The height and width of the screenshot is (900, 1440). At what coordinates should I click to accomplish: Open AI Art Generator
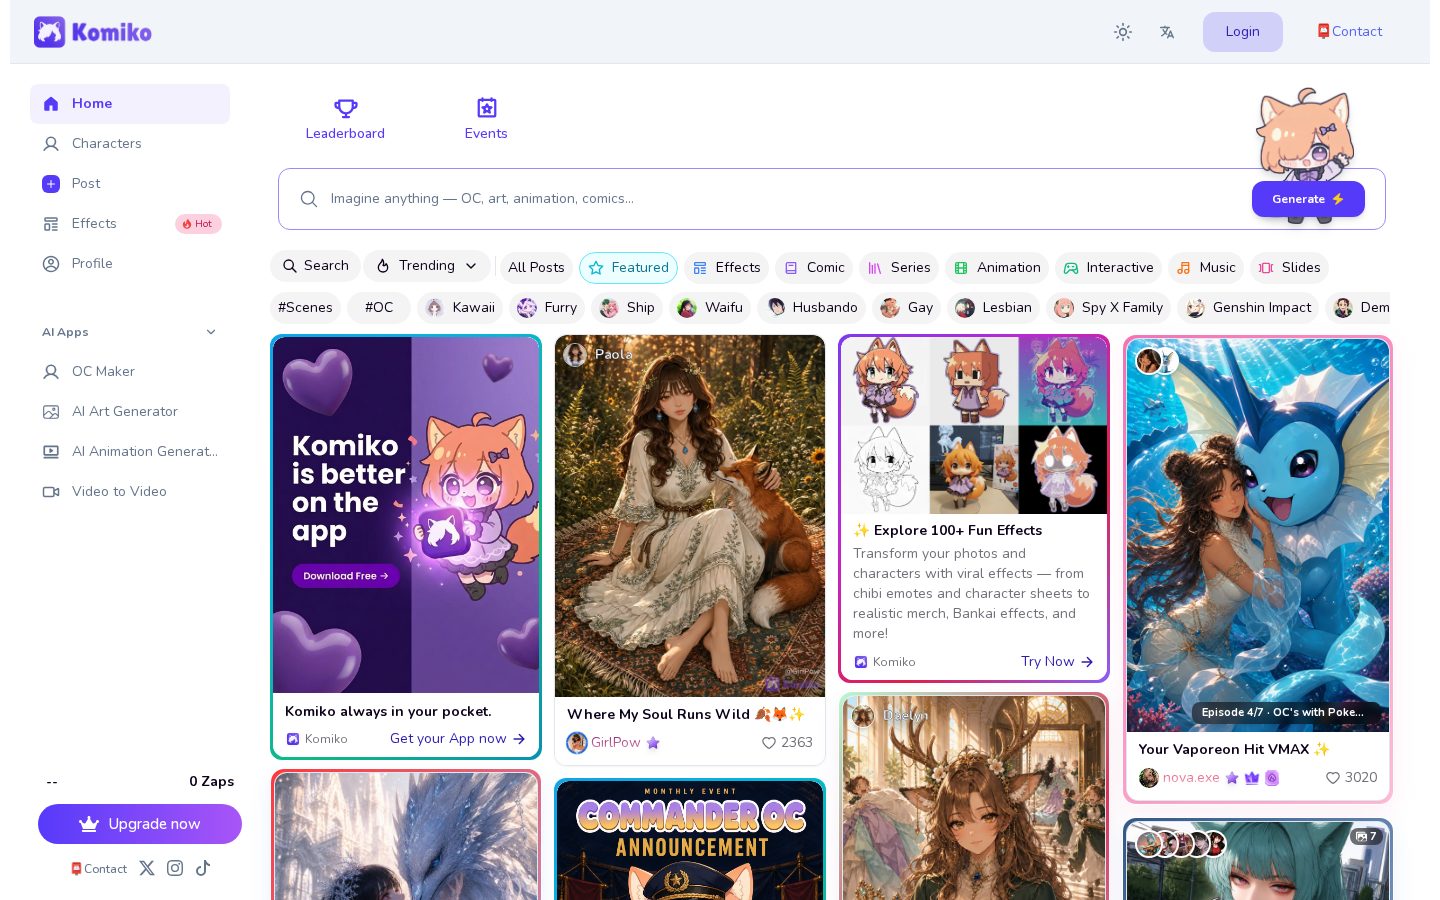130,412
